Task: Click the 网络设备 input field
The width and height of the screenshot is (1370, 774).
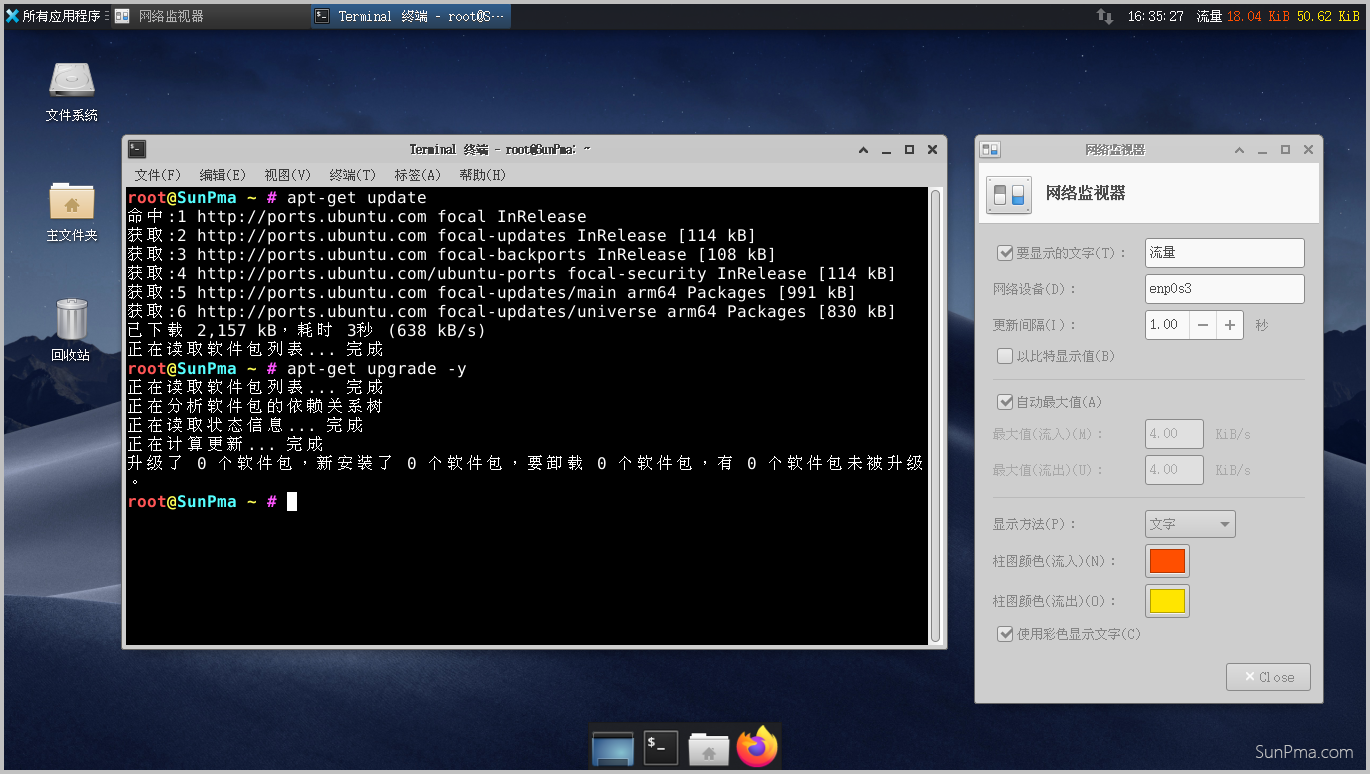Action: 1224,289
